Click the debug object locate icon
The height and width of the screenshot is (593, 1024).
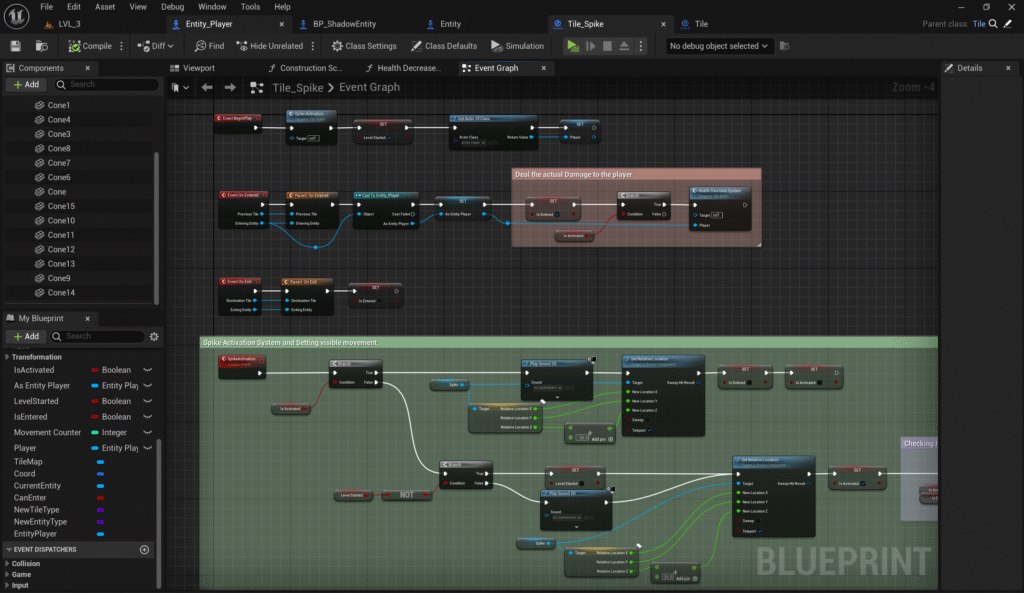(785, 46)
